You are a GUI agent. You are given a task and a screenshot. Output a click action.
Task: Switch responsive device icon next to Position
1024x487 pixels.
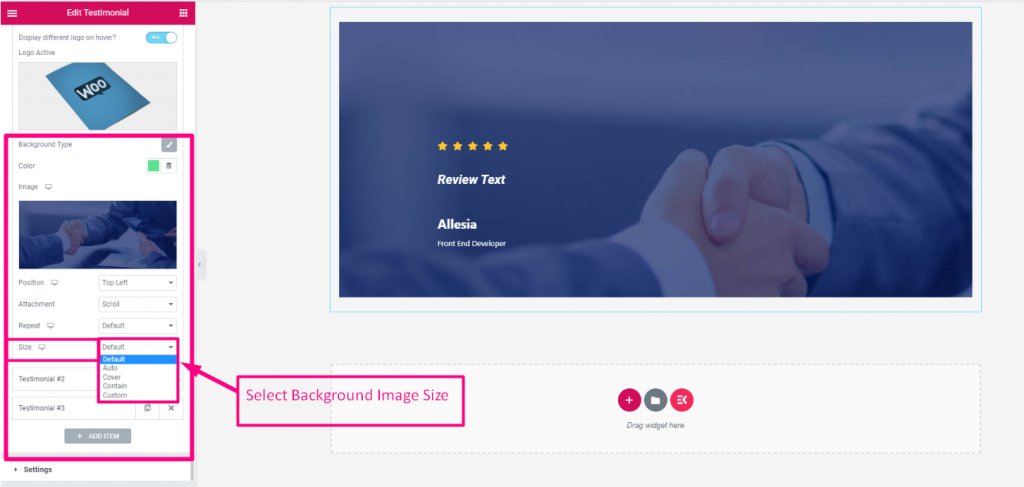click(x=55, y=283)
